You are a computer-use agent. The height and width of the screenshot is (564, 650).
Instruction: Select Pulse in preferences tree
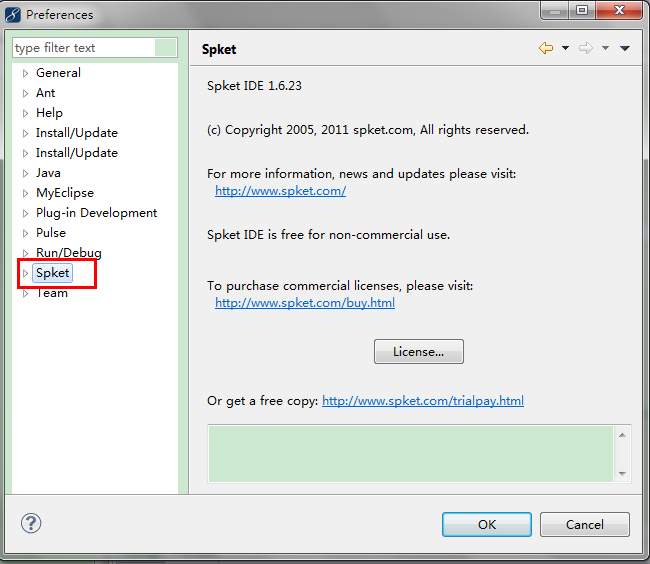51,233
